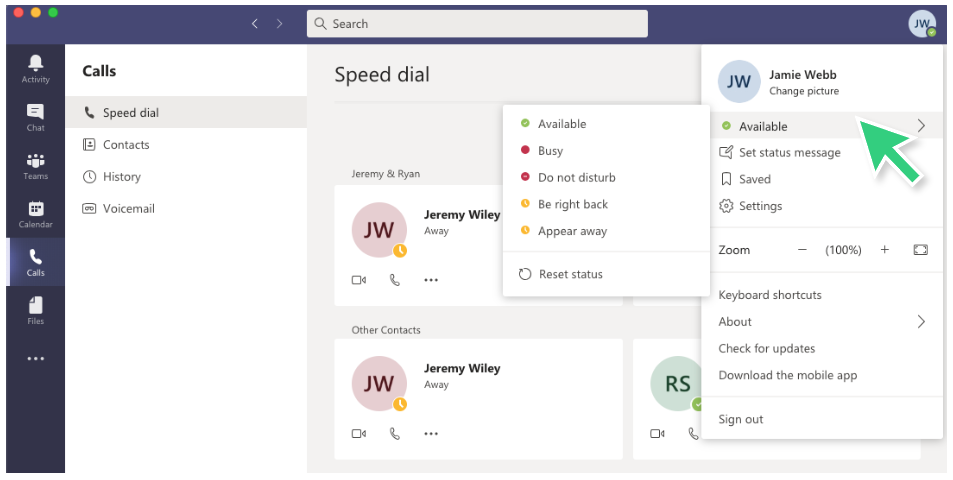
Task: Focus the Search box
Action: [x=477, y=24]
